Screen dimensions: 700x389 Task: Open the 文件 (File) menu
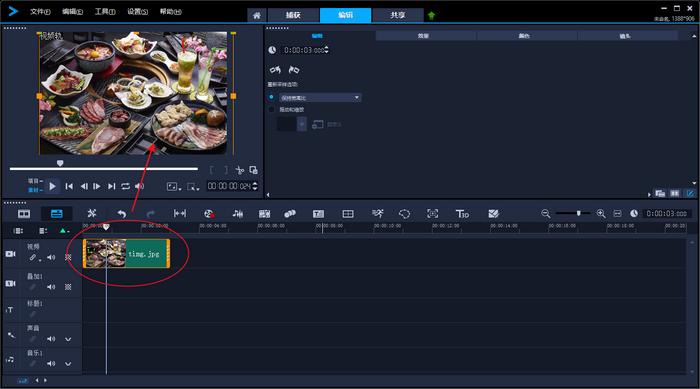(40, 12)
